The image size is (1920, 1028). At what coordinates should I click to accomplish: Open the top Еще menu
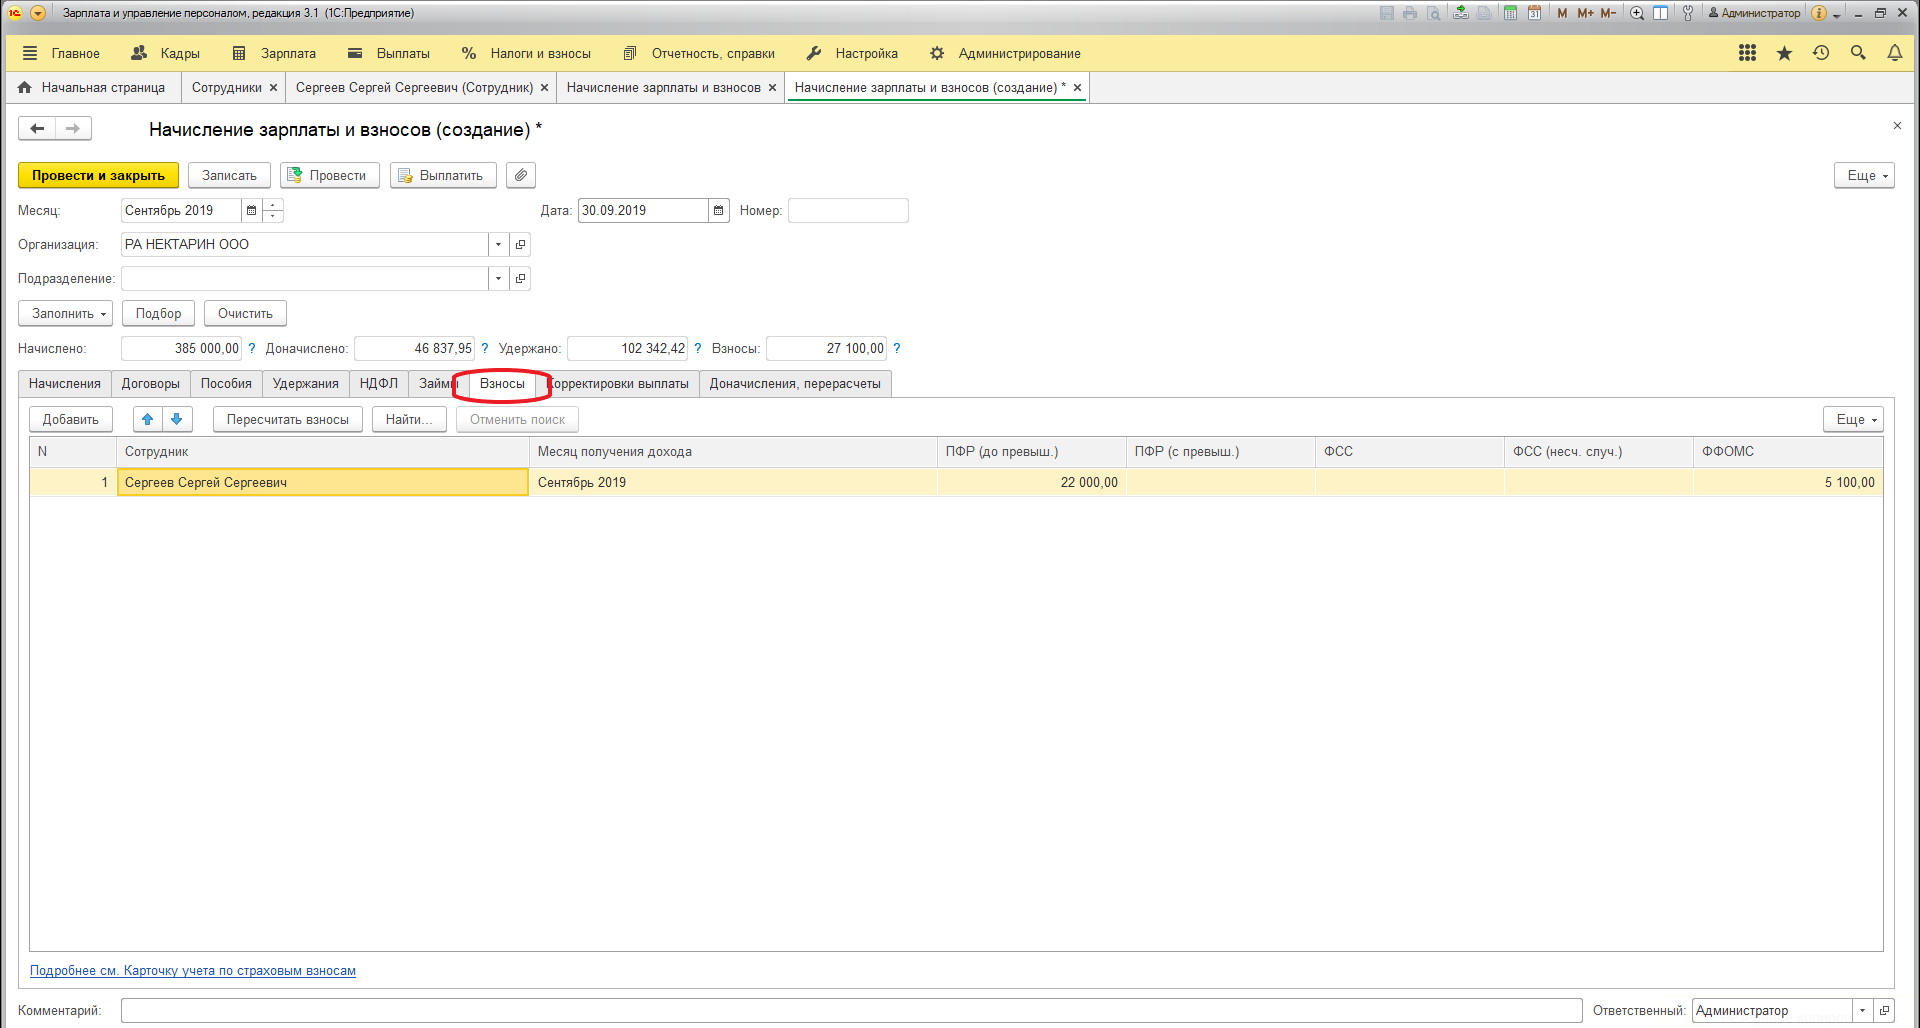click(x=1864, y=175)
